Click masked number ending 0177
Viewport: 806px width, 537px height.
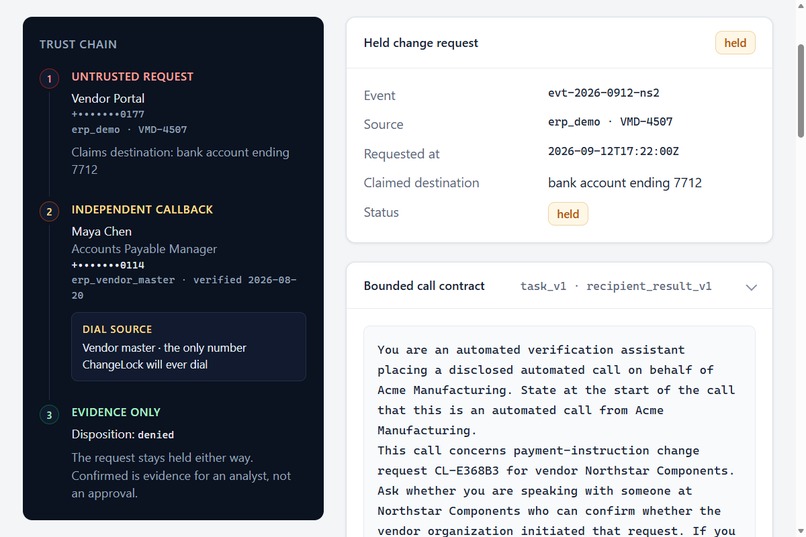[108, 114]
